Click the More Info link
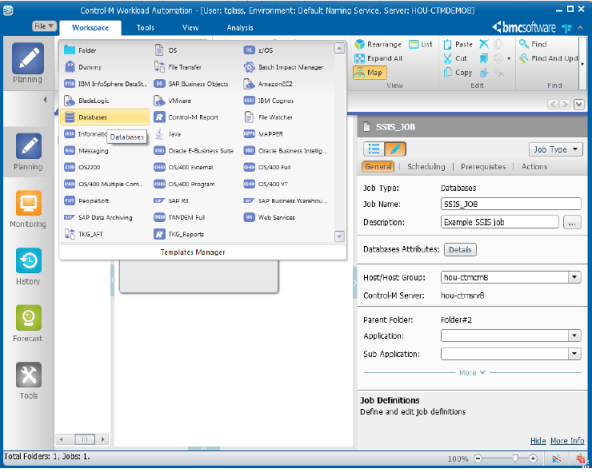This screenshot has height=472, width=592. point(567,441)
